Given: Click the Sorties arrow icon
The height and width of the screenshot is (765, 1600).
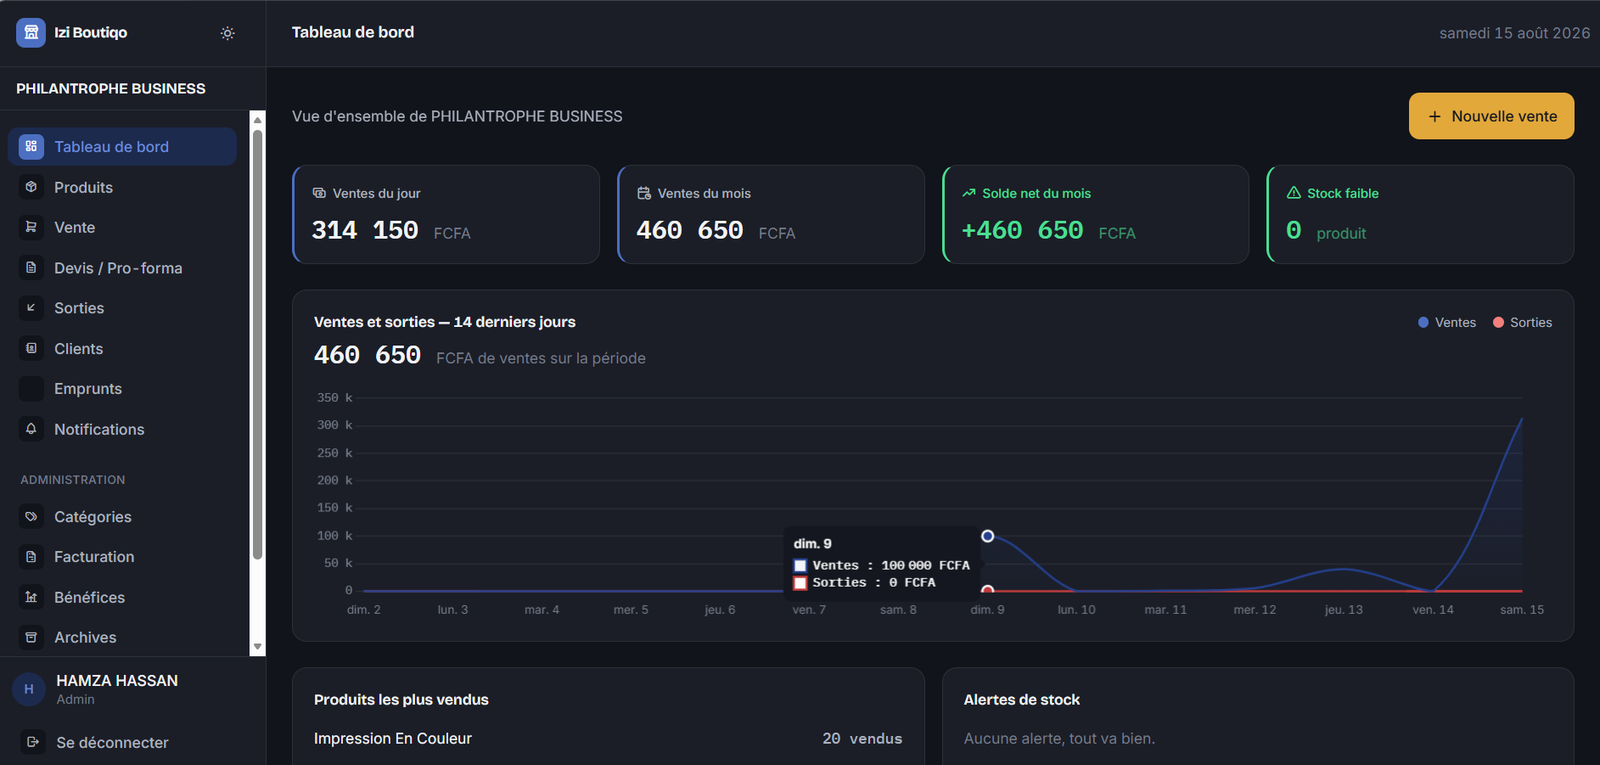Looking at the screenshot, I should click(x=31, y=308).
